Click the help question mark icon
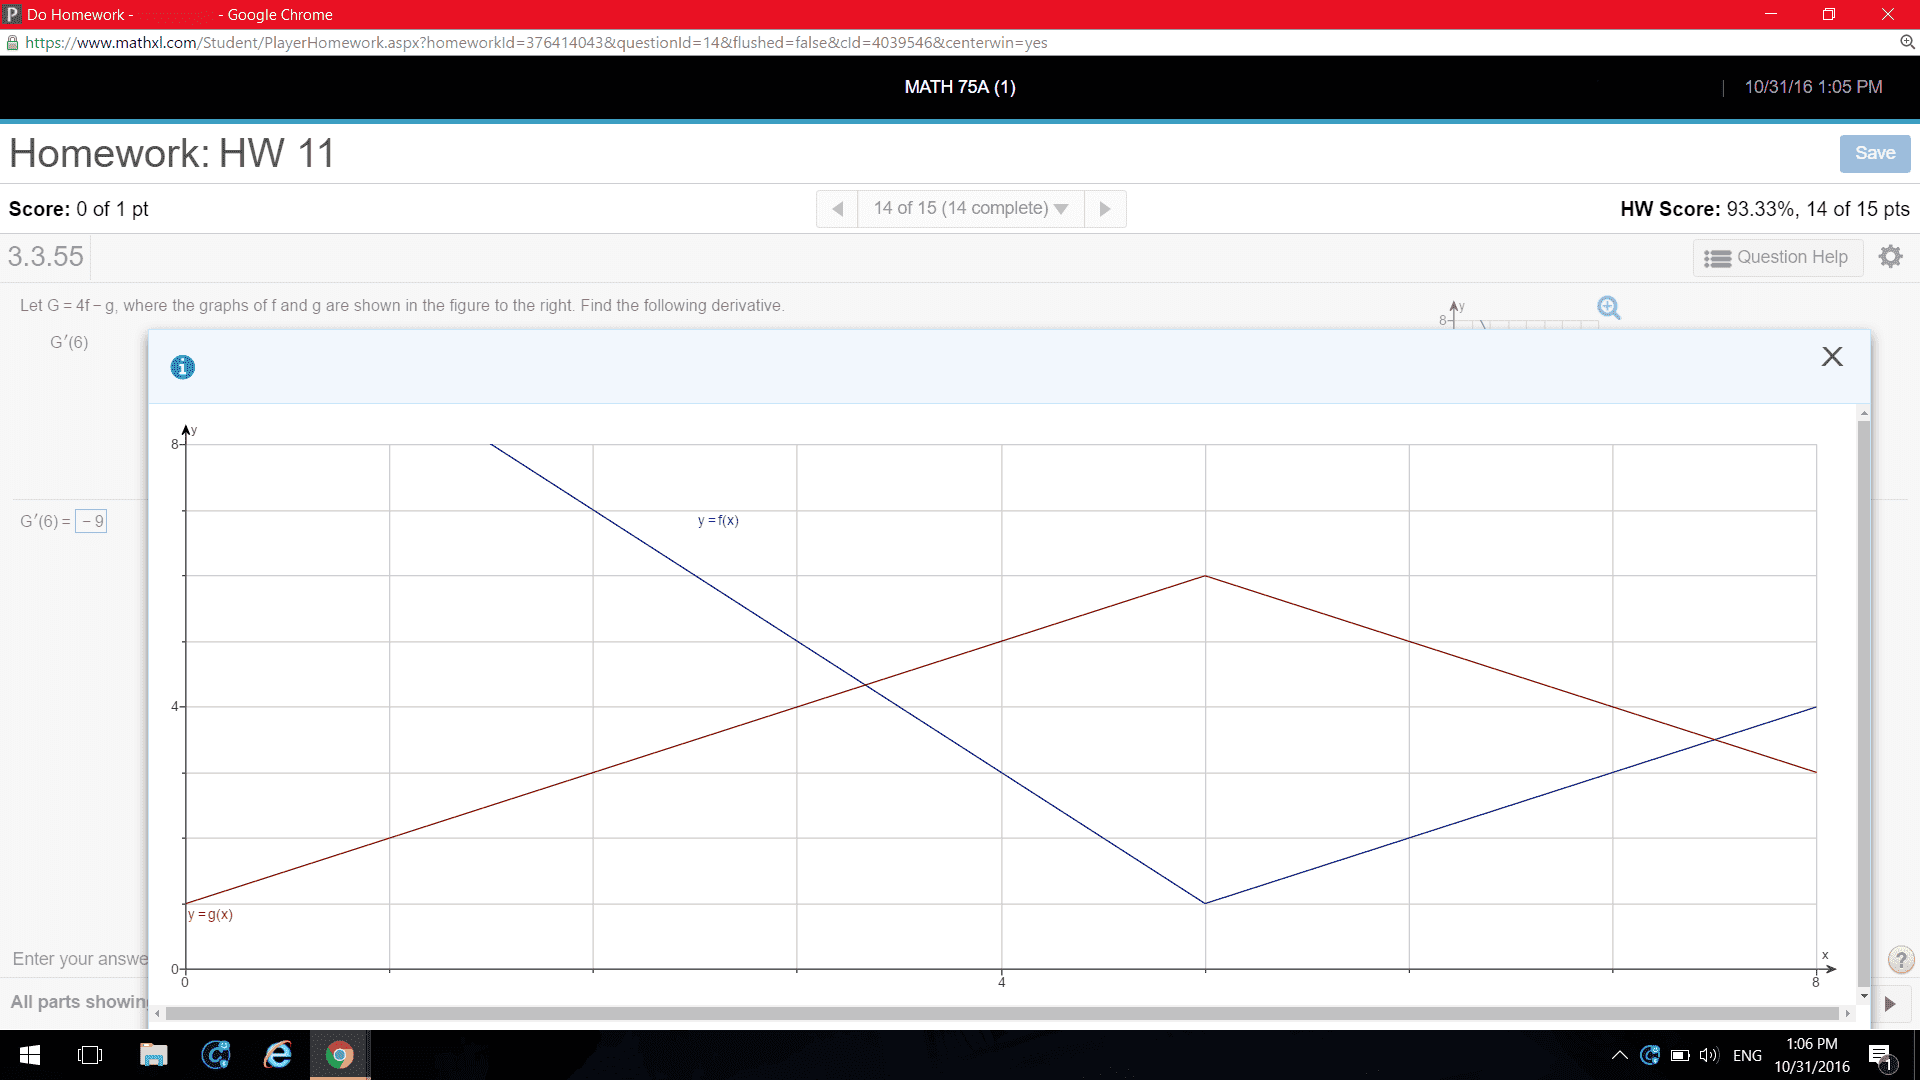This screenshot has width=1920, height=1080. [x=1900, y=960]
